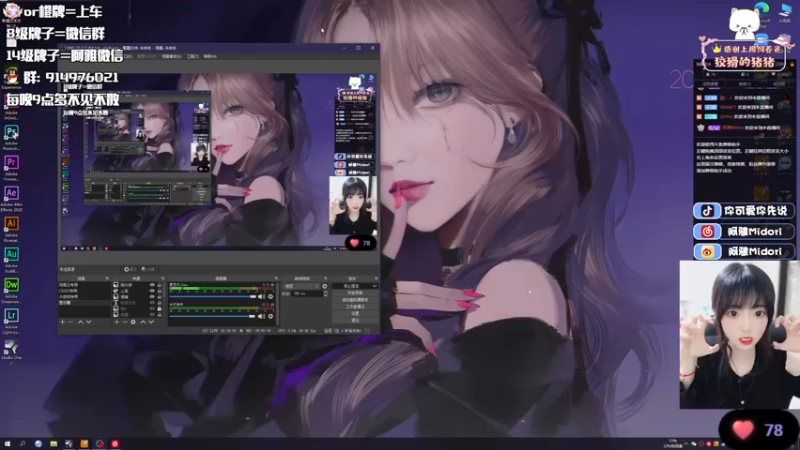Move the selected source down
This screenshot has height=450, width=800.
[152, 322]
